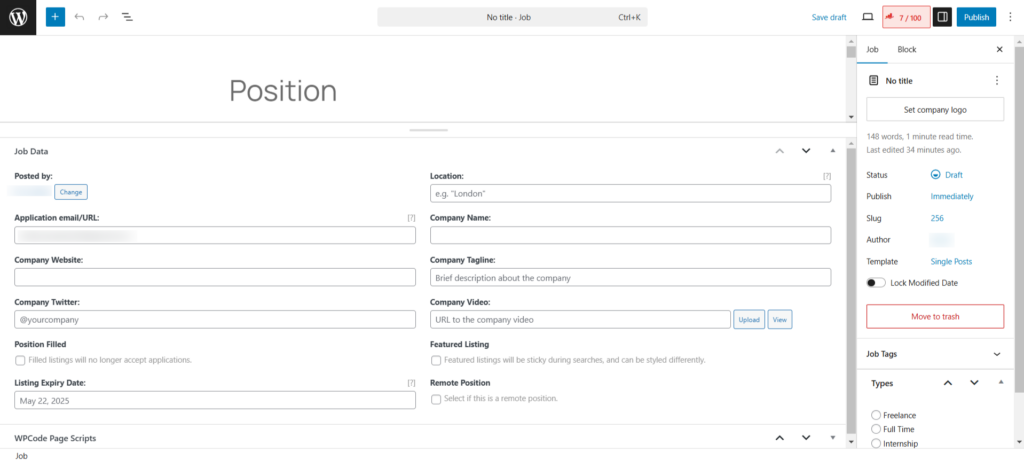Close the settings sidebar
The height and width of the screenshot is (460, 1024).
[999, 50]
